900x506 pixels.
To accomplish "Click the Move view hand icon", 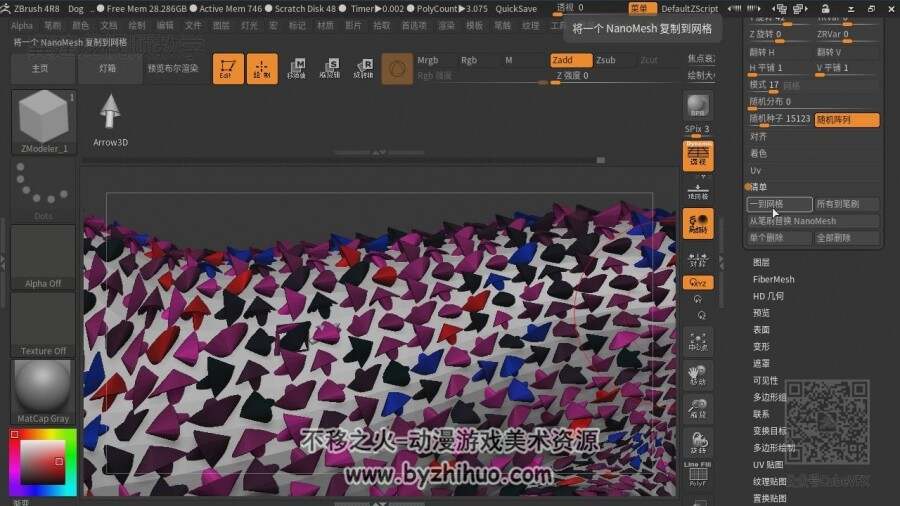I will [x=698, y=376].
